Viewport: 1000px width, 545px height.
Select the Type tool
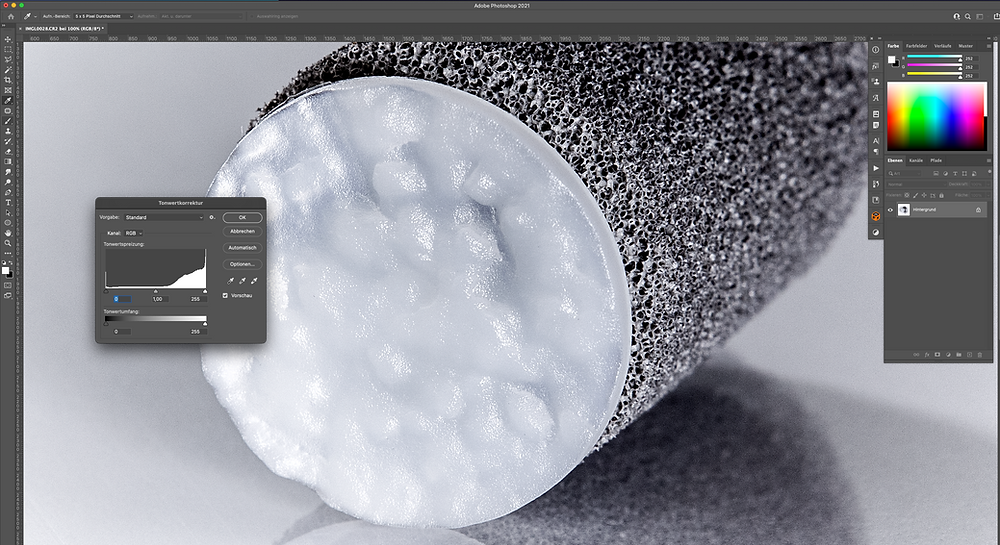tap(8, 202)
